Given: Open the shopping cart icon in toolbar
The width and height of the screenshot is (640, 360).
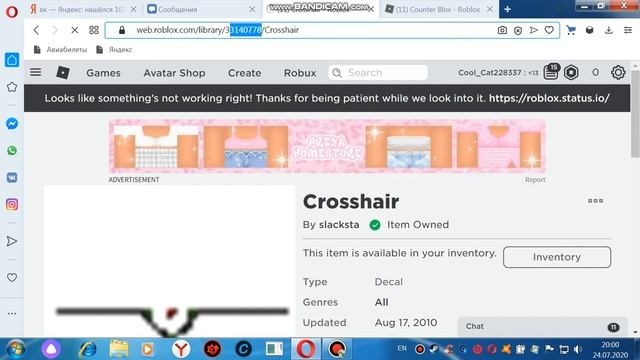Looking at the screenshot, I should [x=571, y=30].
